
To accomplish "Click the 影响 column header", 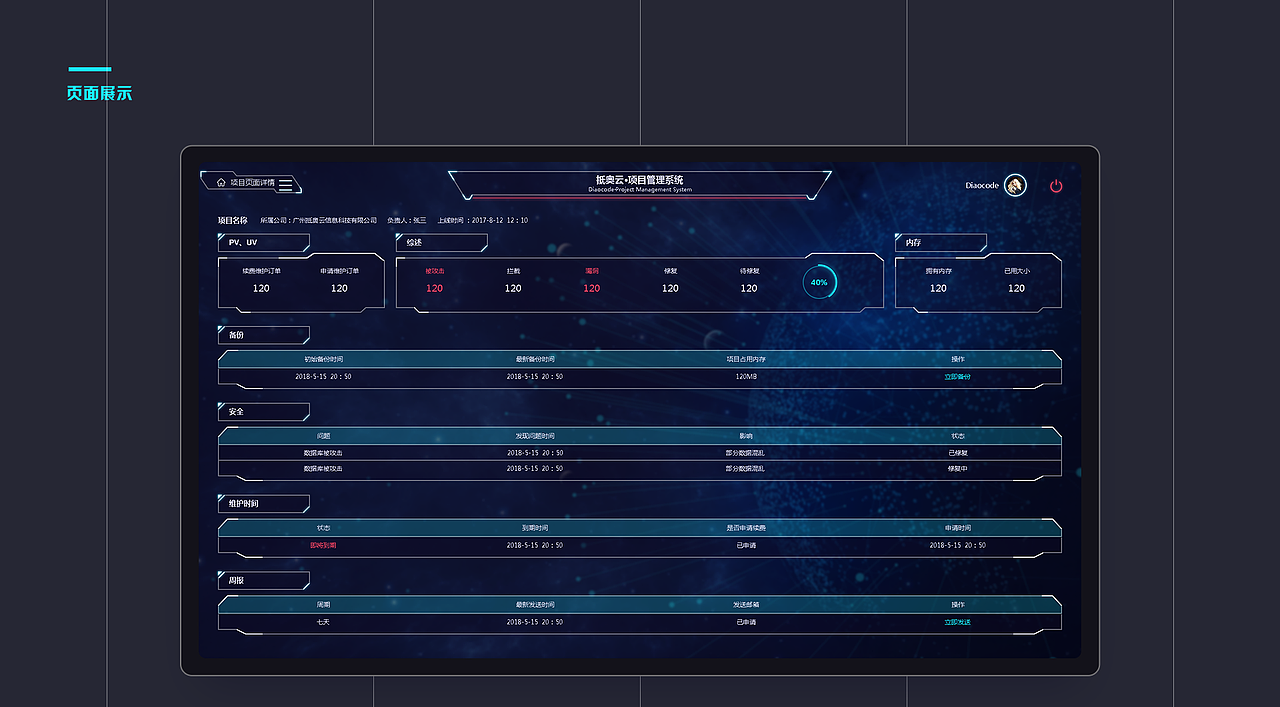I will (x=746, y=436).
